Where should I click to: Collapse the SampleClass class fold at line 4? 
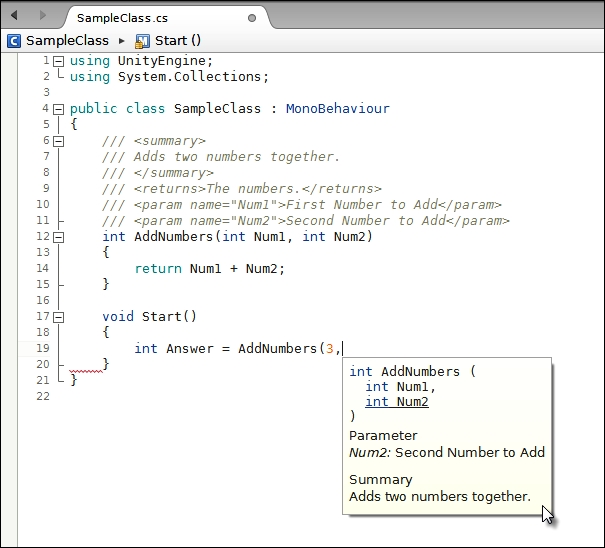click(x=58, y=109)
